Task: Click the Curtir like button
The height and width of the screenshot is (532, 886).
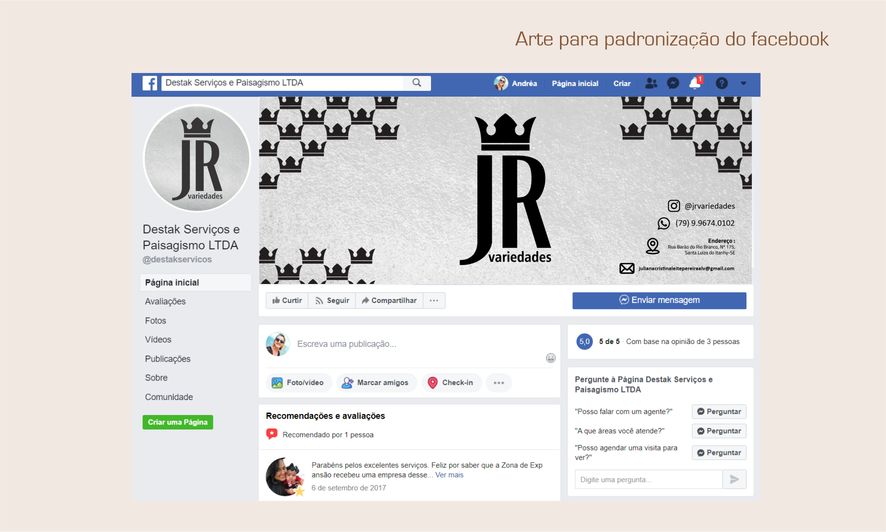Action: pos(287,300)
